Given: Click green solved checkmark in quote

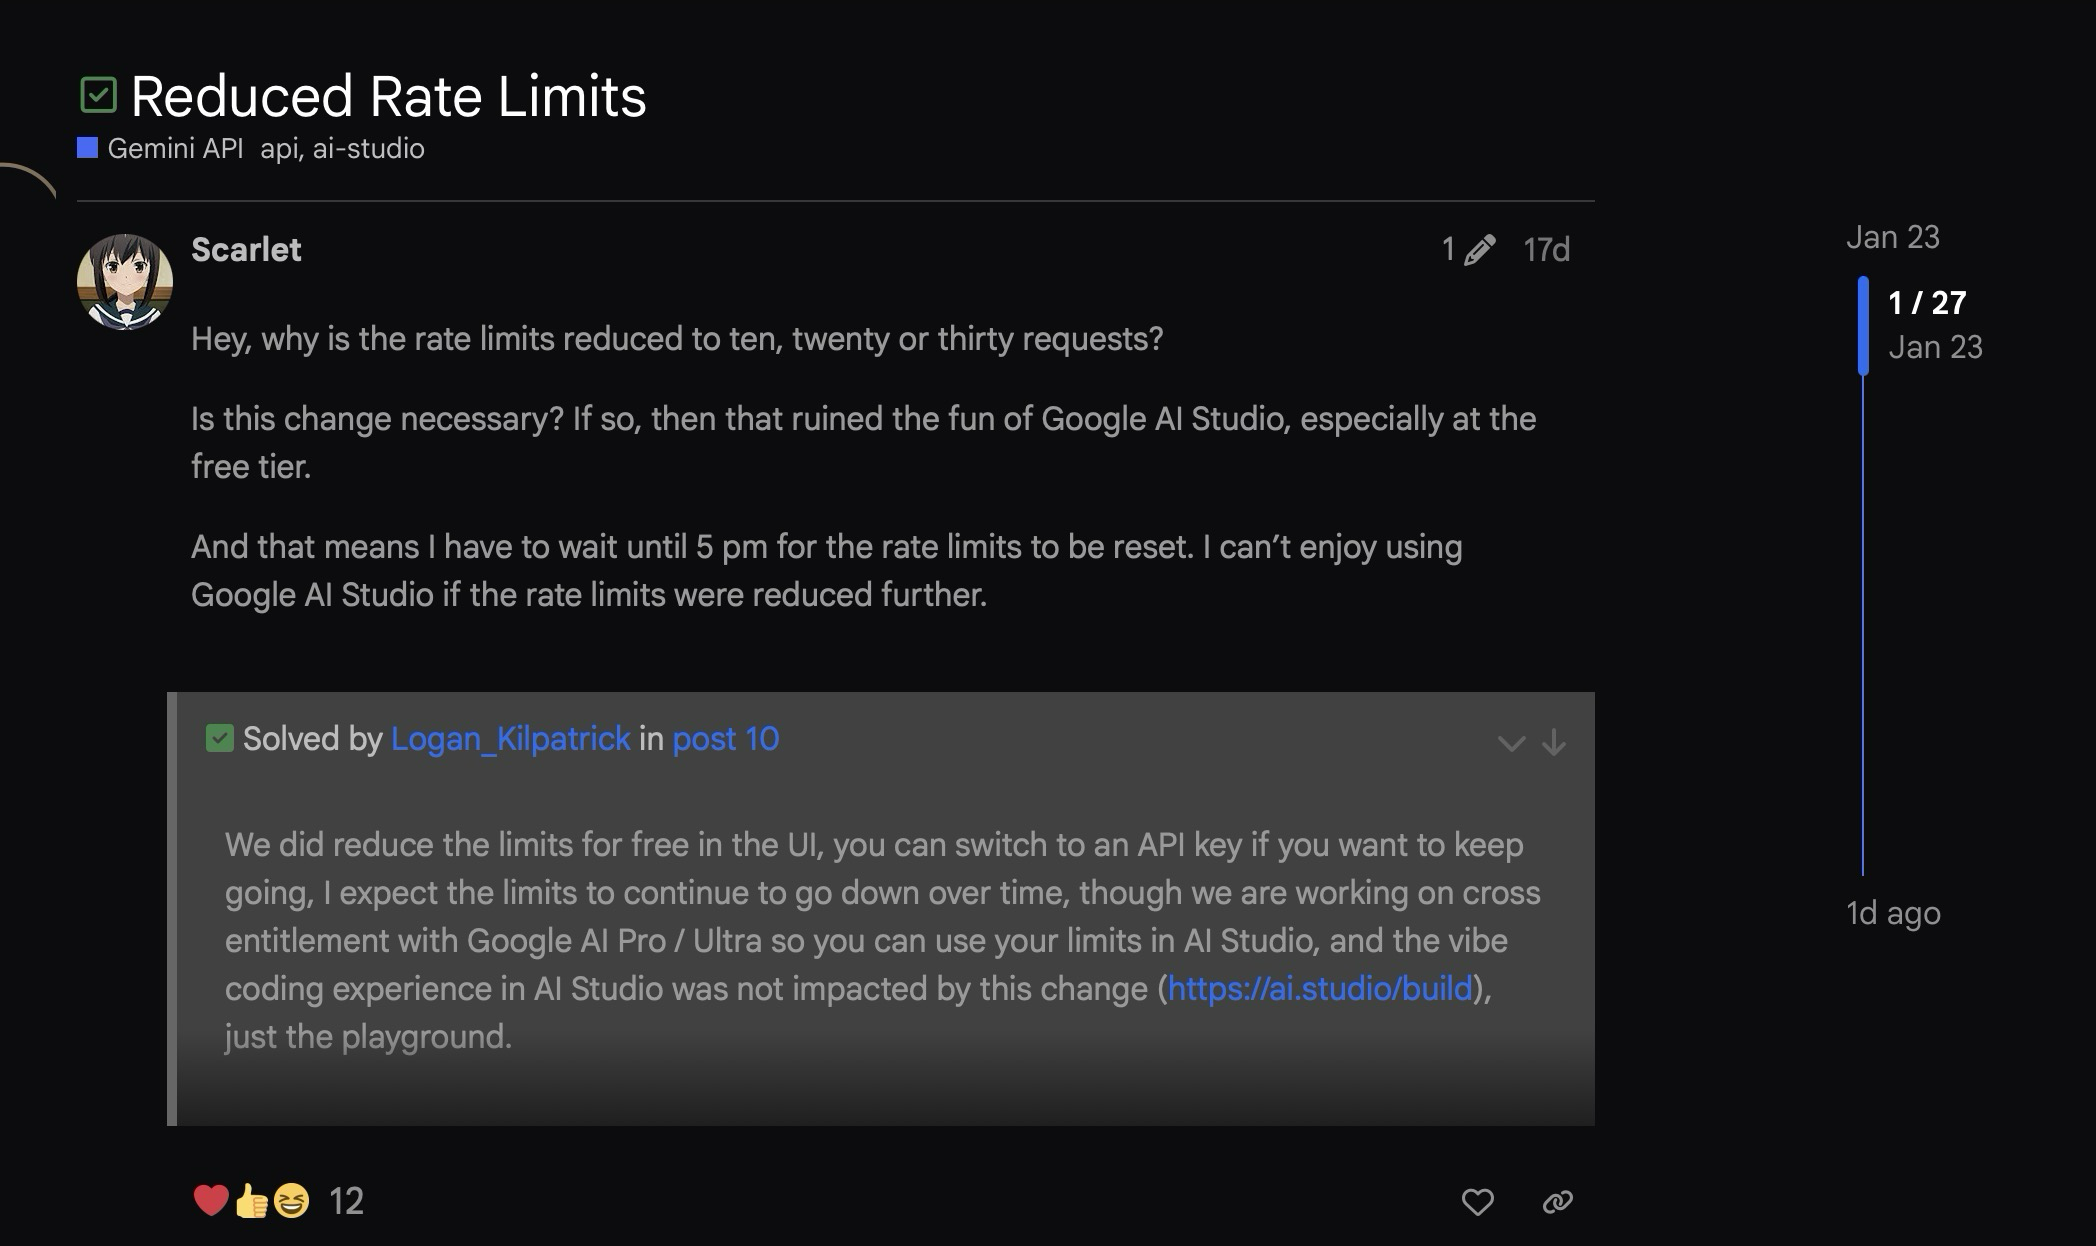Looking at the screenshot, I should [x=219, y=738].
